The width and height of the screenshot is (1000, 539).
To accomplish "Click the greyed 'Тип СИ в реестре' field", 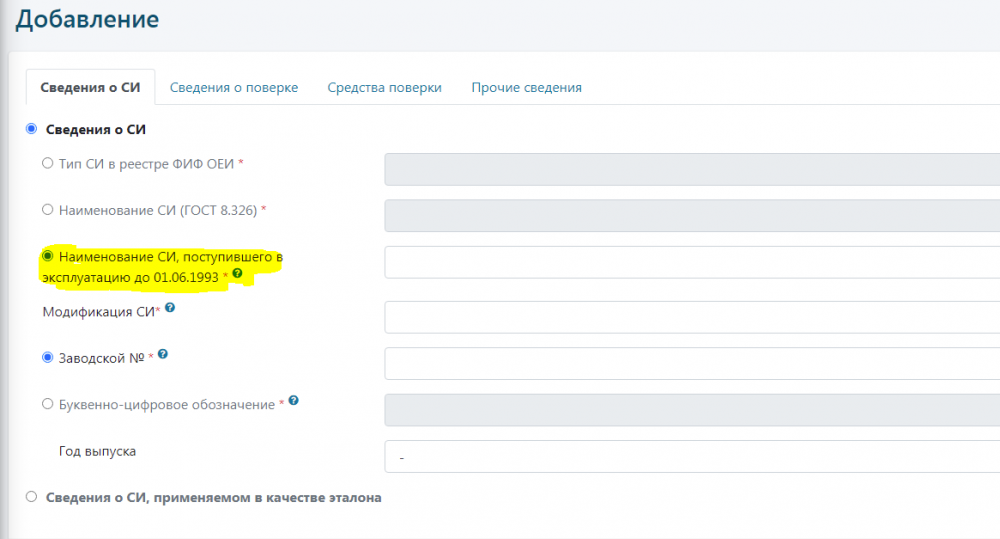I will 690,169.
